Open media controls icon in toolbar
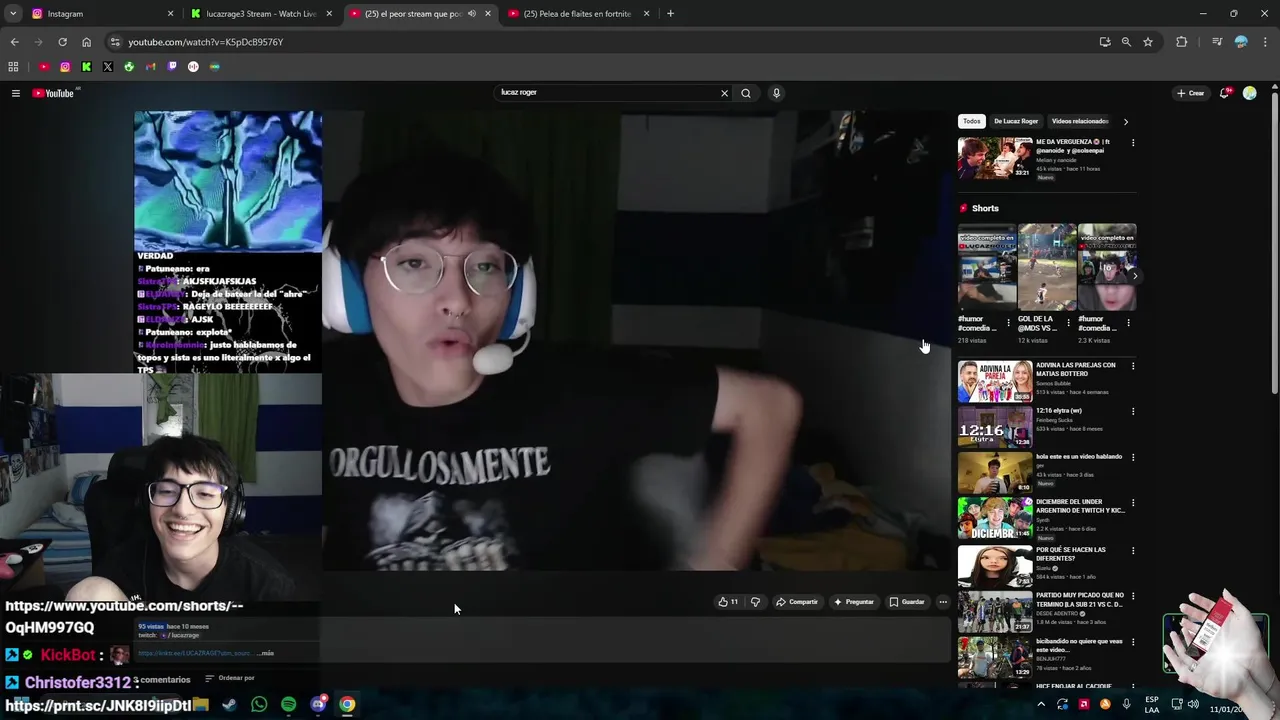 (1217, 42)
